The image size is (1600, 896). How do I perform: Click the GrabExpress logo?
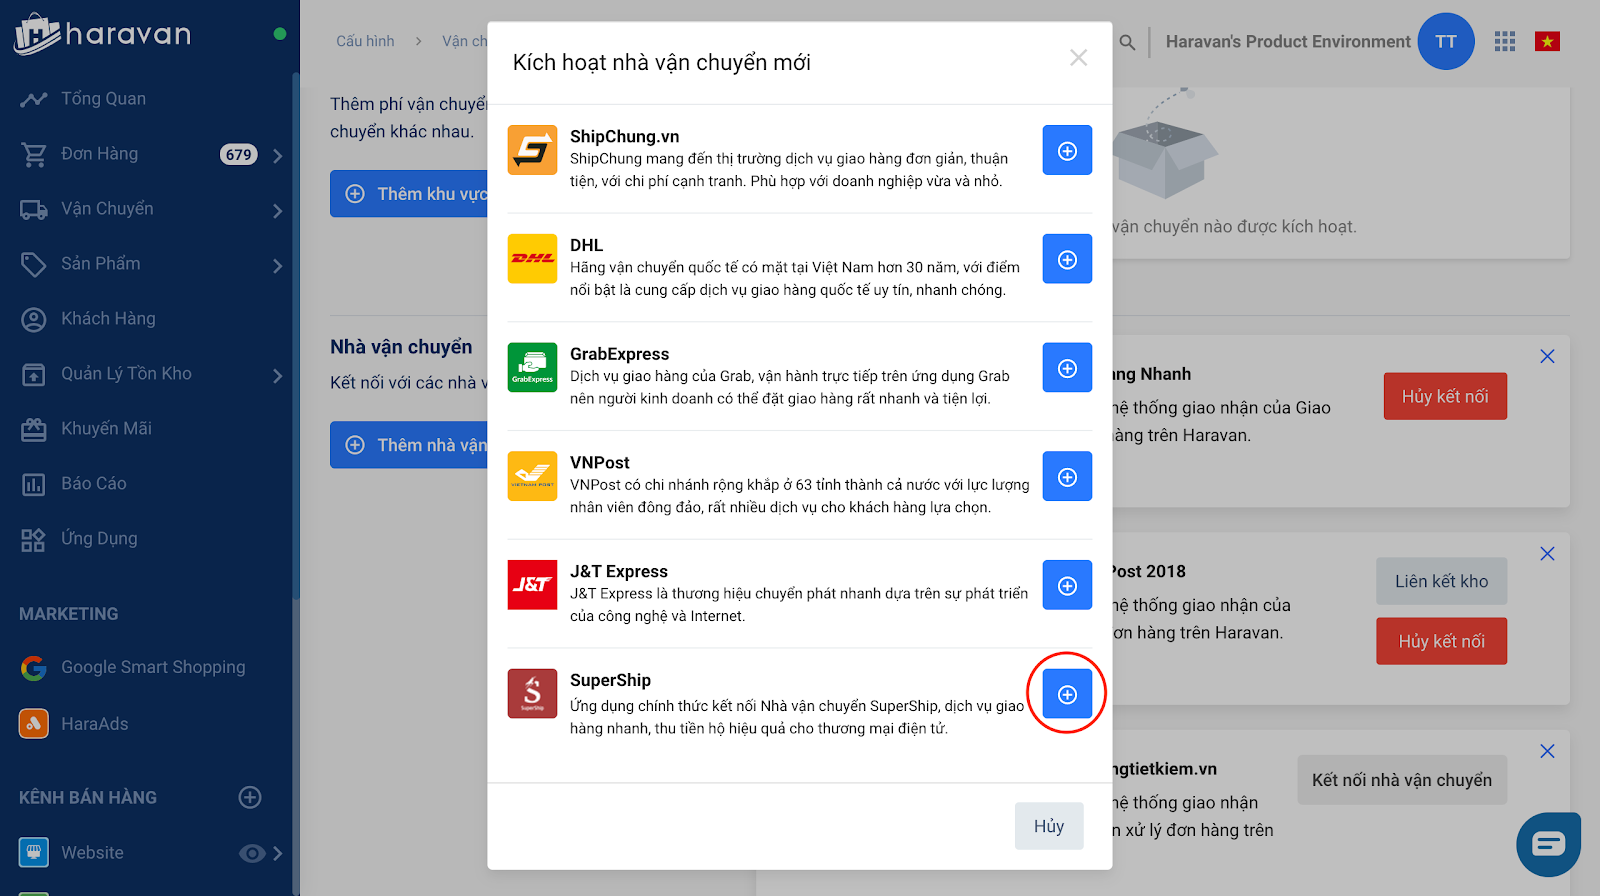point(532,368)
